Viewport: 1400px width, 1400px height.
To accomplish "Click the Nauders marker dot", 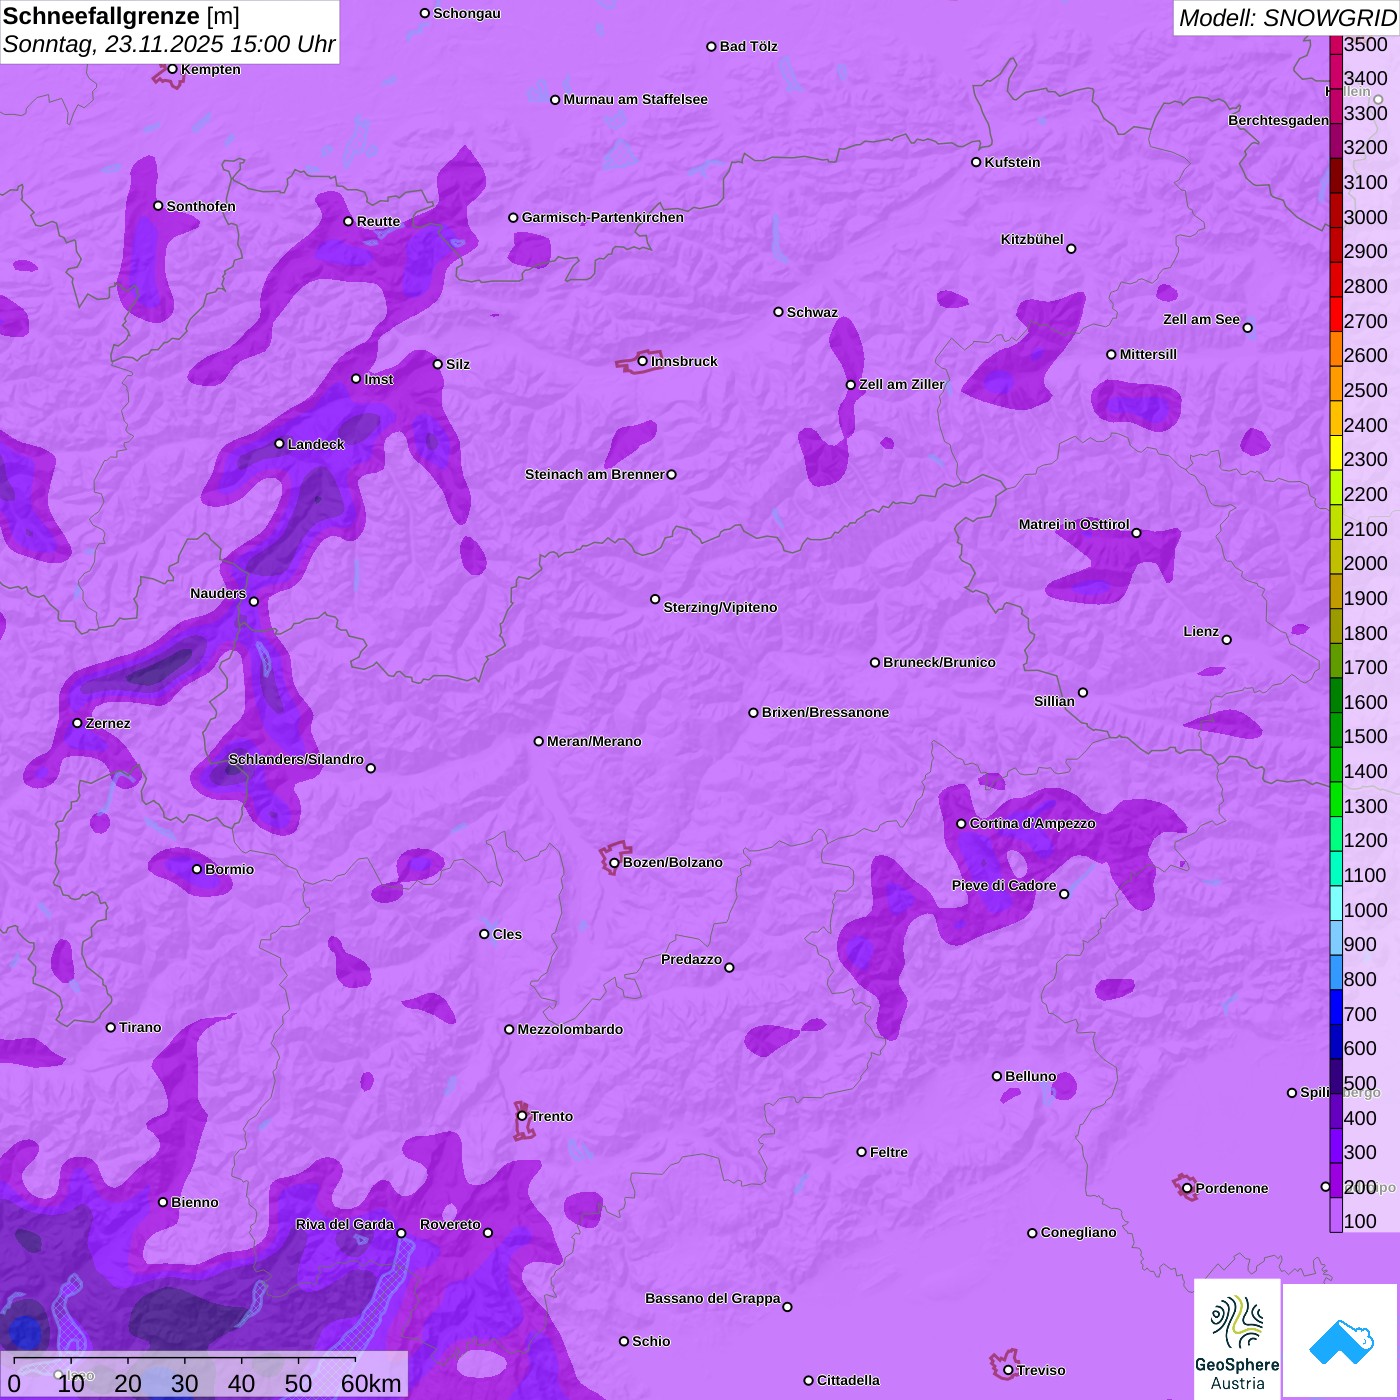I will pyautogui.click(x=254, y=601).
